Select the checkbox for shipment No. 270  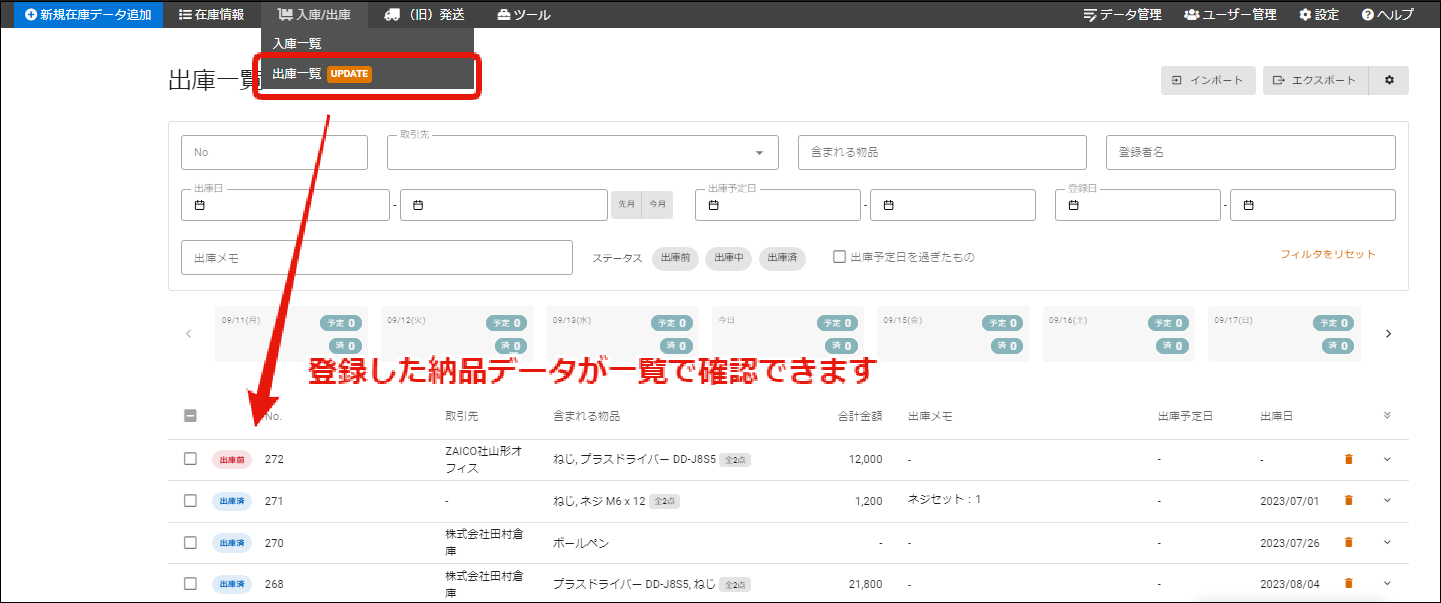click(190, 542)
